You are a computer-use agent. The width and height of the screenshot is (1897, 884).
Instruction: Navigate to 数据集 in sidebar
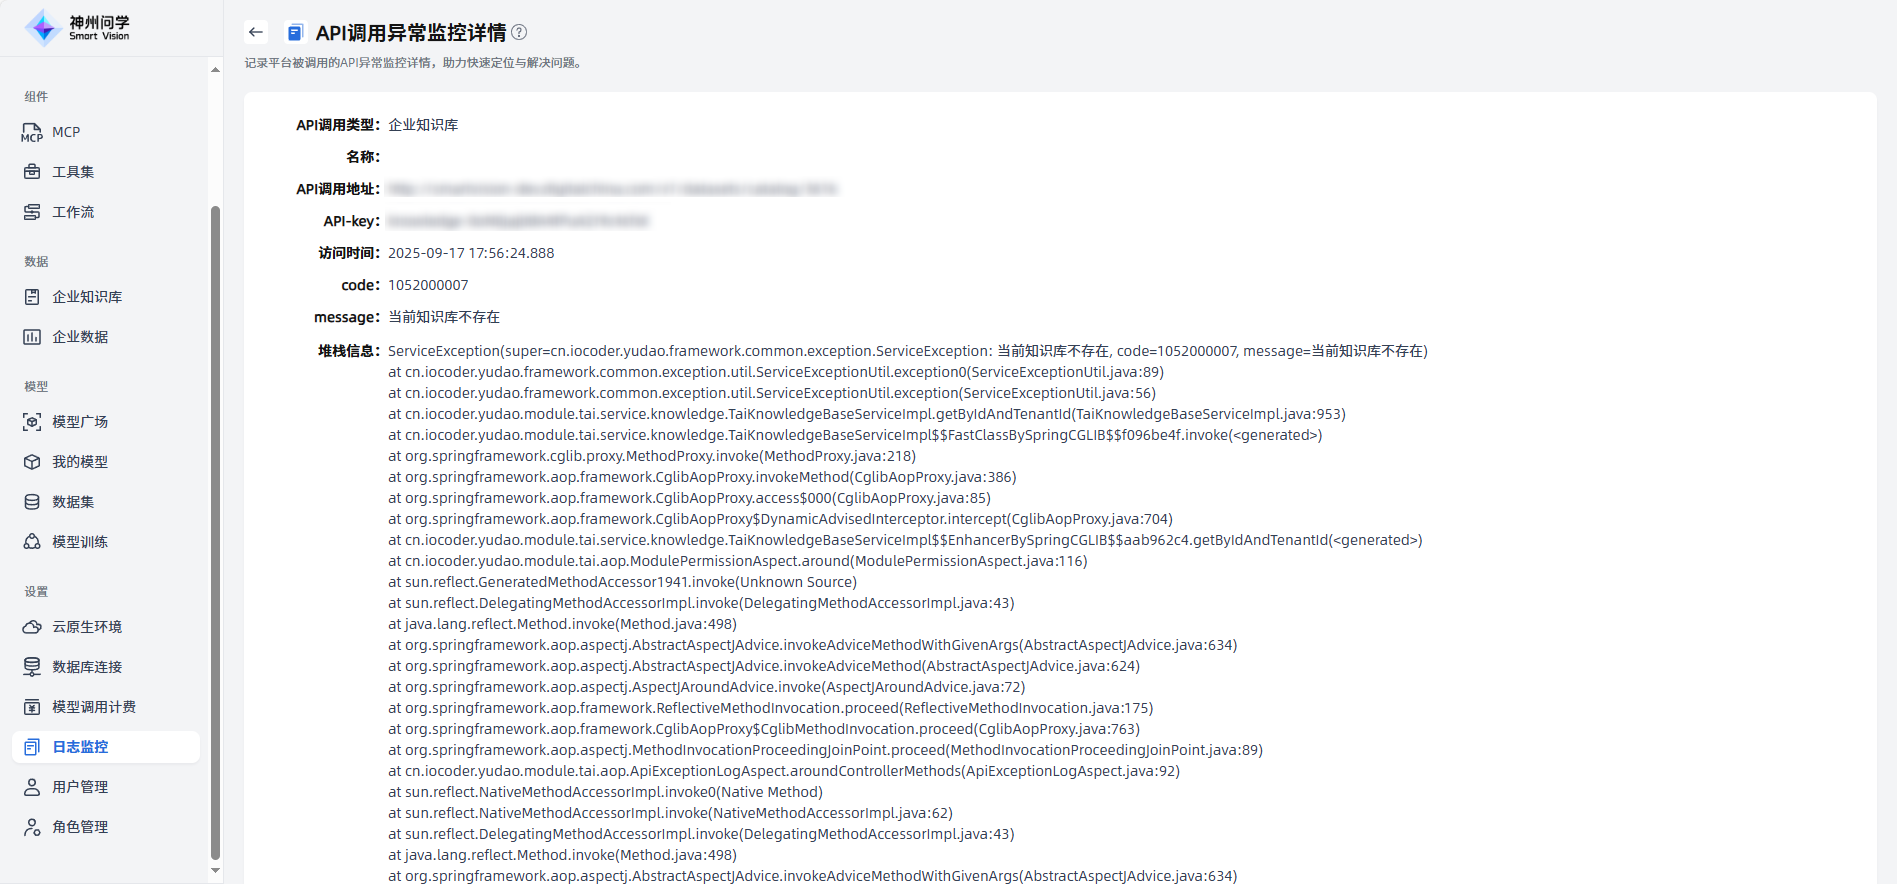point(73,502)
